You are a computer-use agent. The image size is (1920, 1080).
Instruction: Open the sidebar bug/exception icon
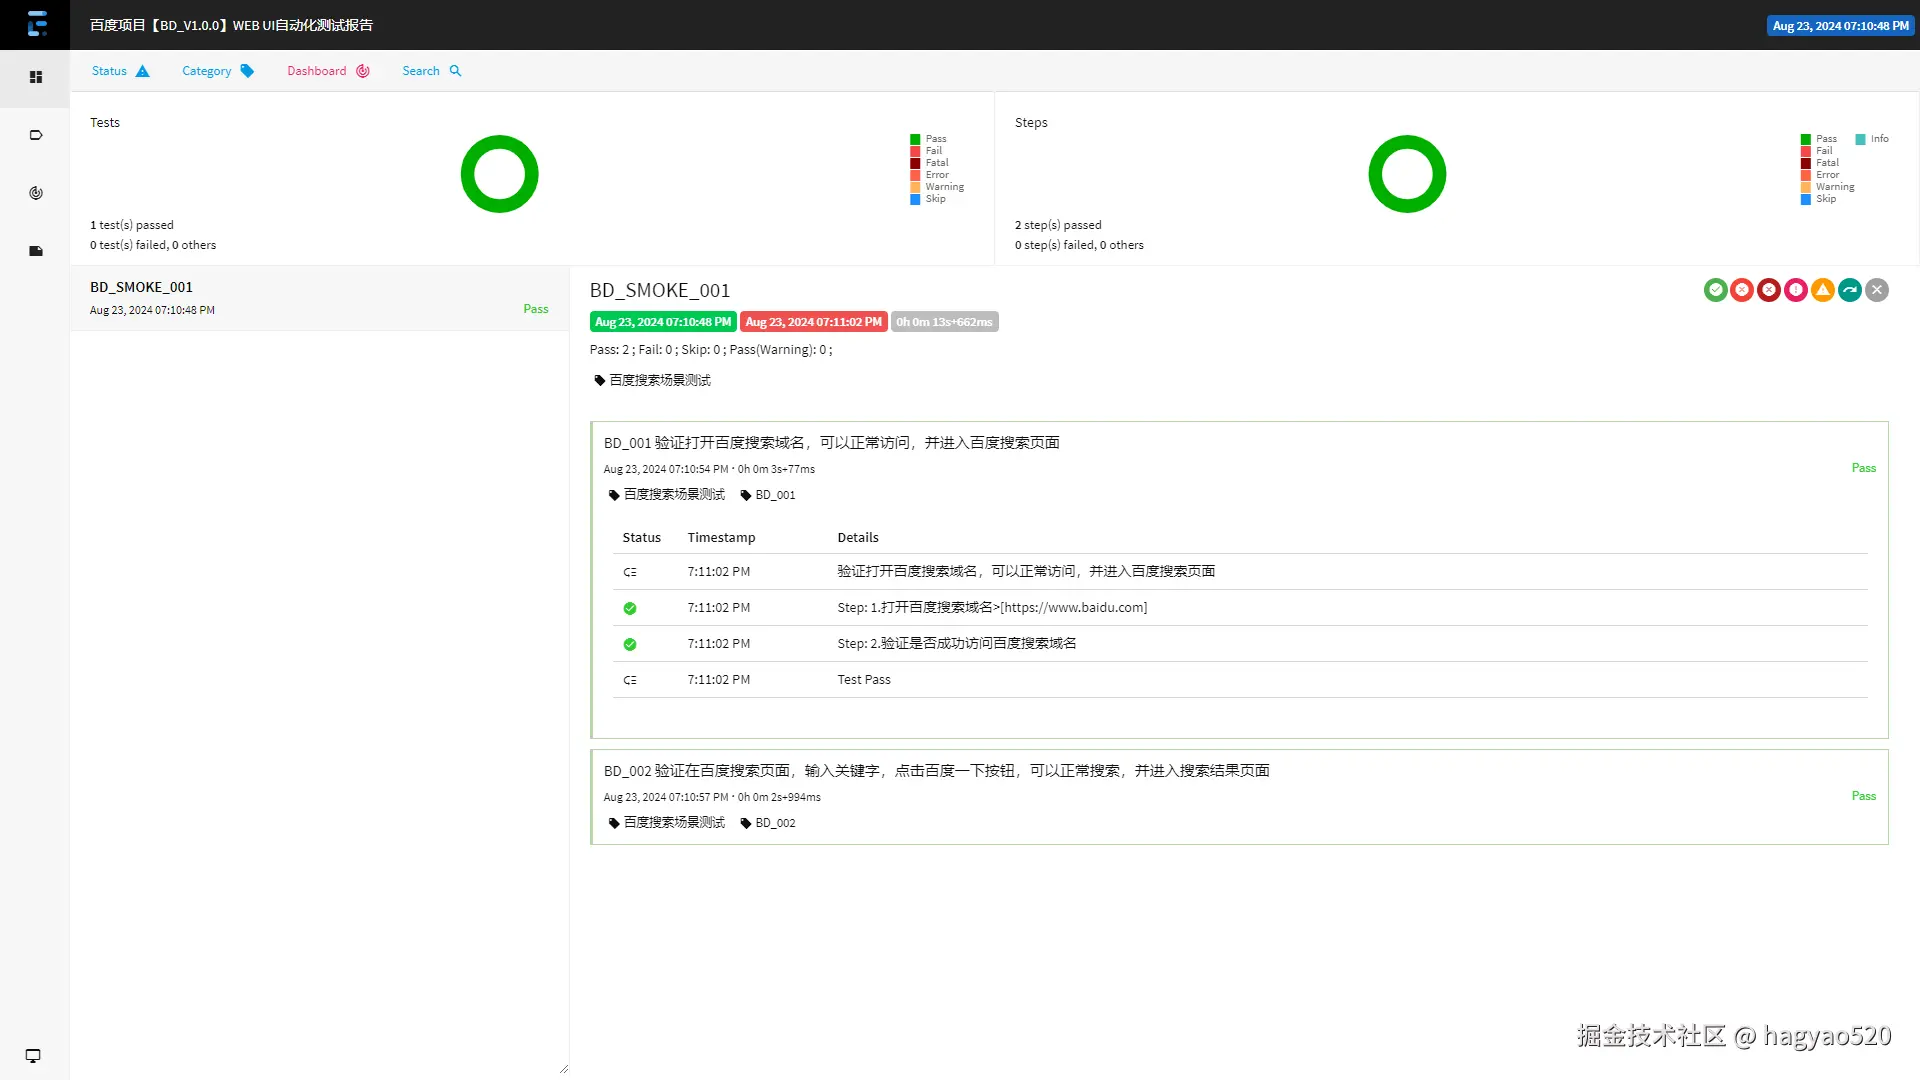tap(35, 251)
